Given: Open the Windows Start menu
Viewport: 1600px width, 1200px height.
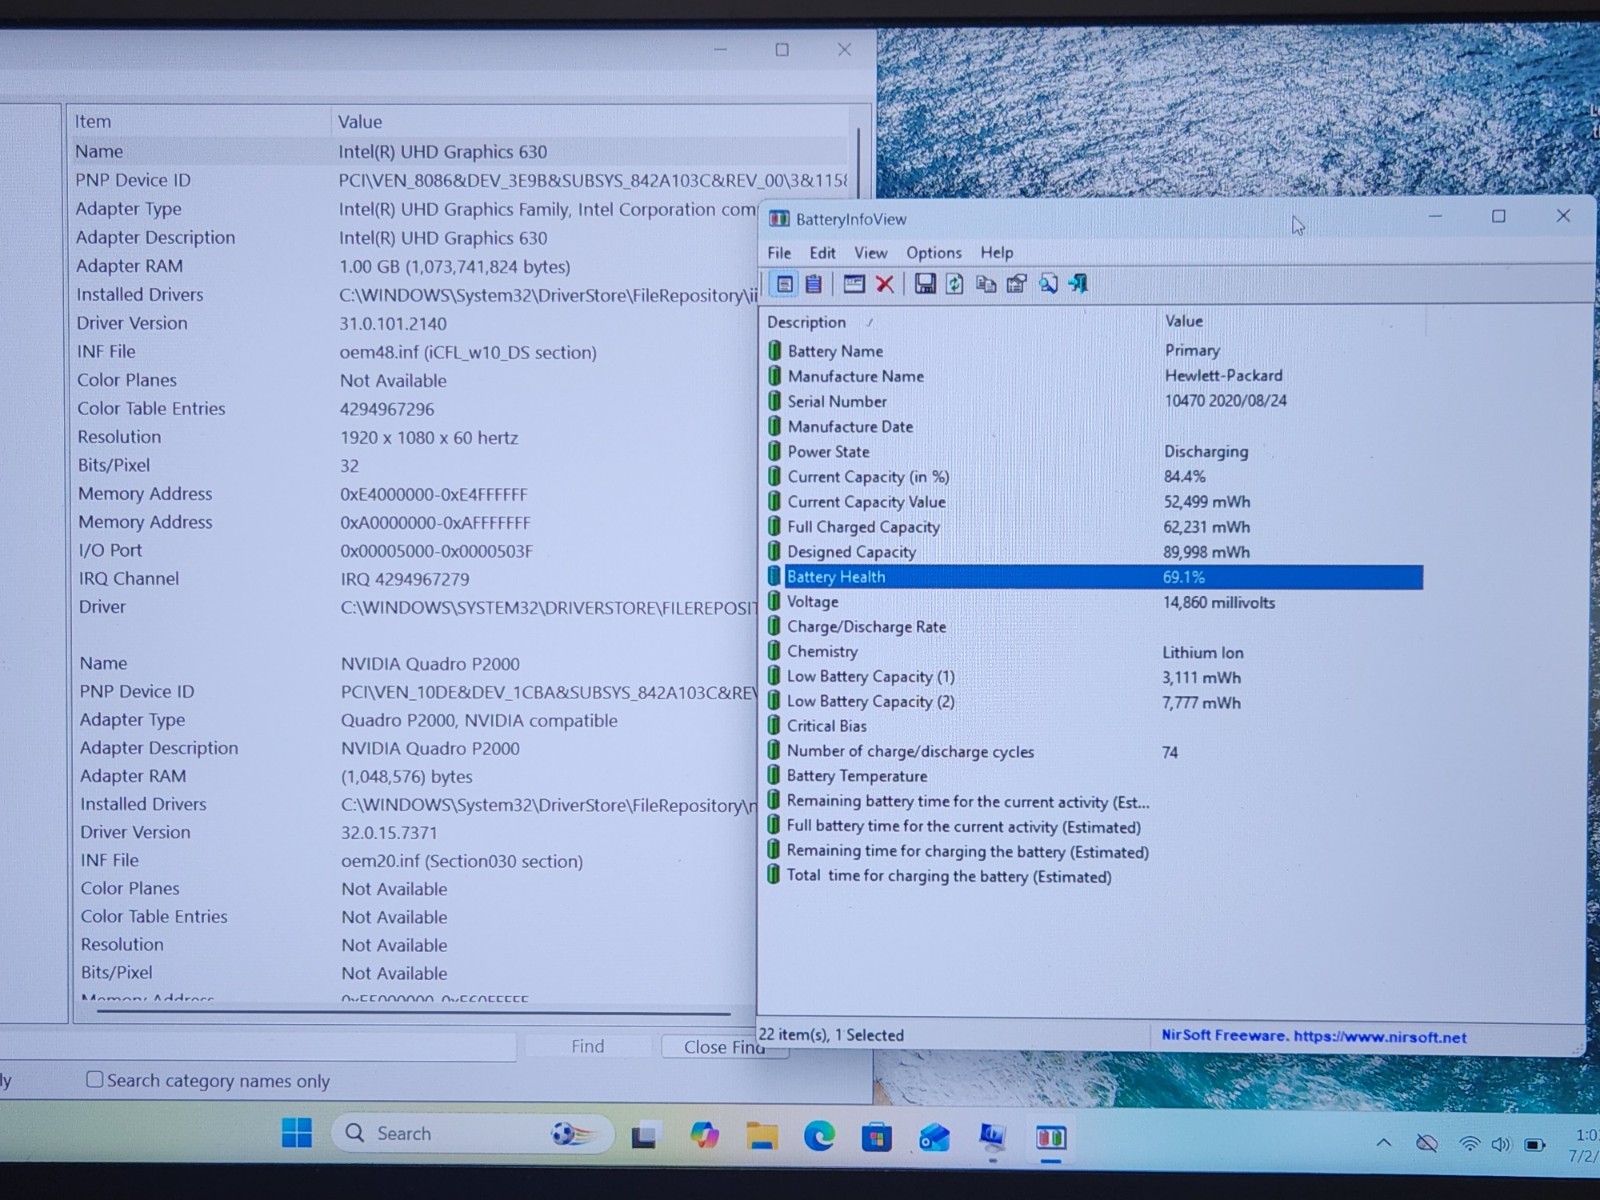Looking at the screenshot, I should (297, 1133).
